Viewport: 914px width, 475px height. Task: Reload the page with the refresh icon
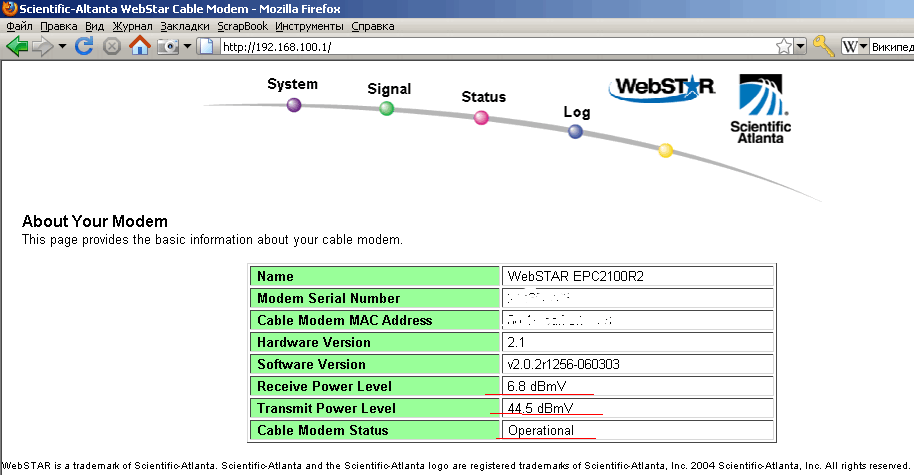(85, 46)
